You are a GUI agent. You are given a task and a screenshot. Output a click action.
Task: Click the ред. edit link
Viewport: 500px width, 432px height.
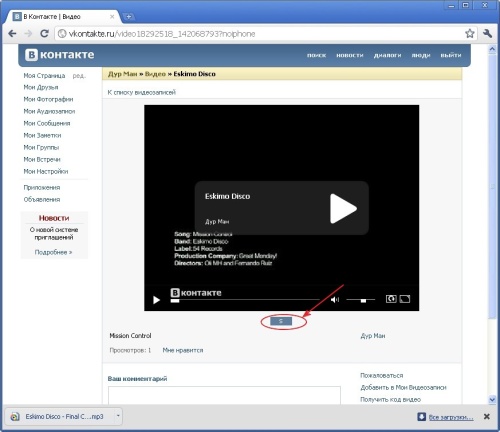(x=79, y=76)
